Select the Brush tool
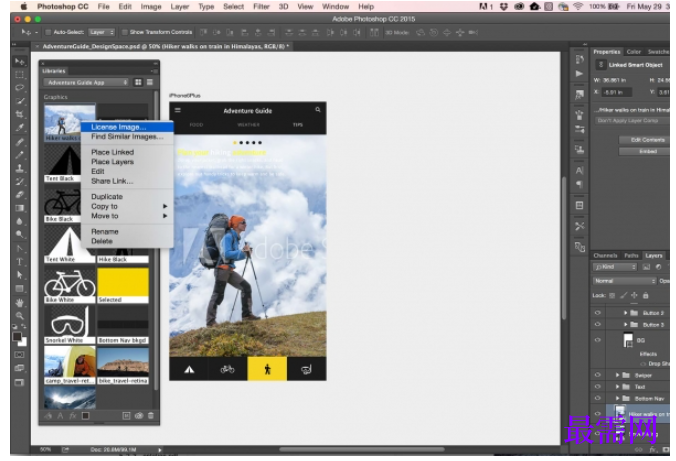676x461 pixels. (x=20, y=155)
